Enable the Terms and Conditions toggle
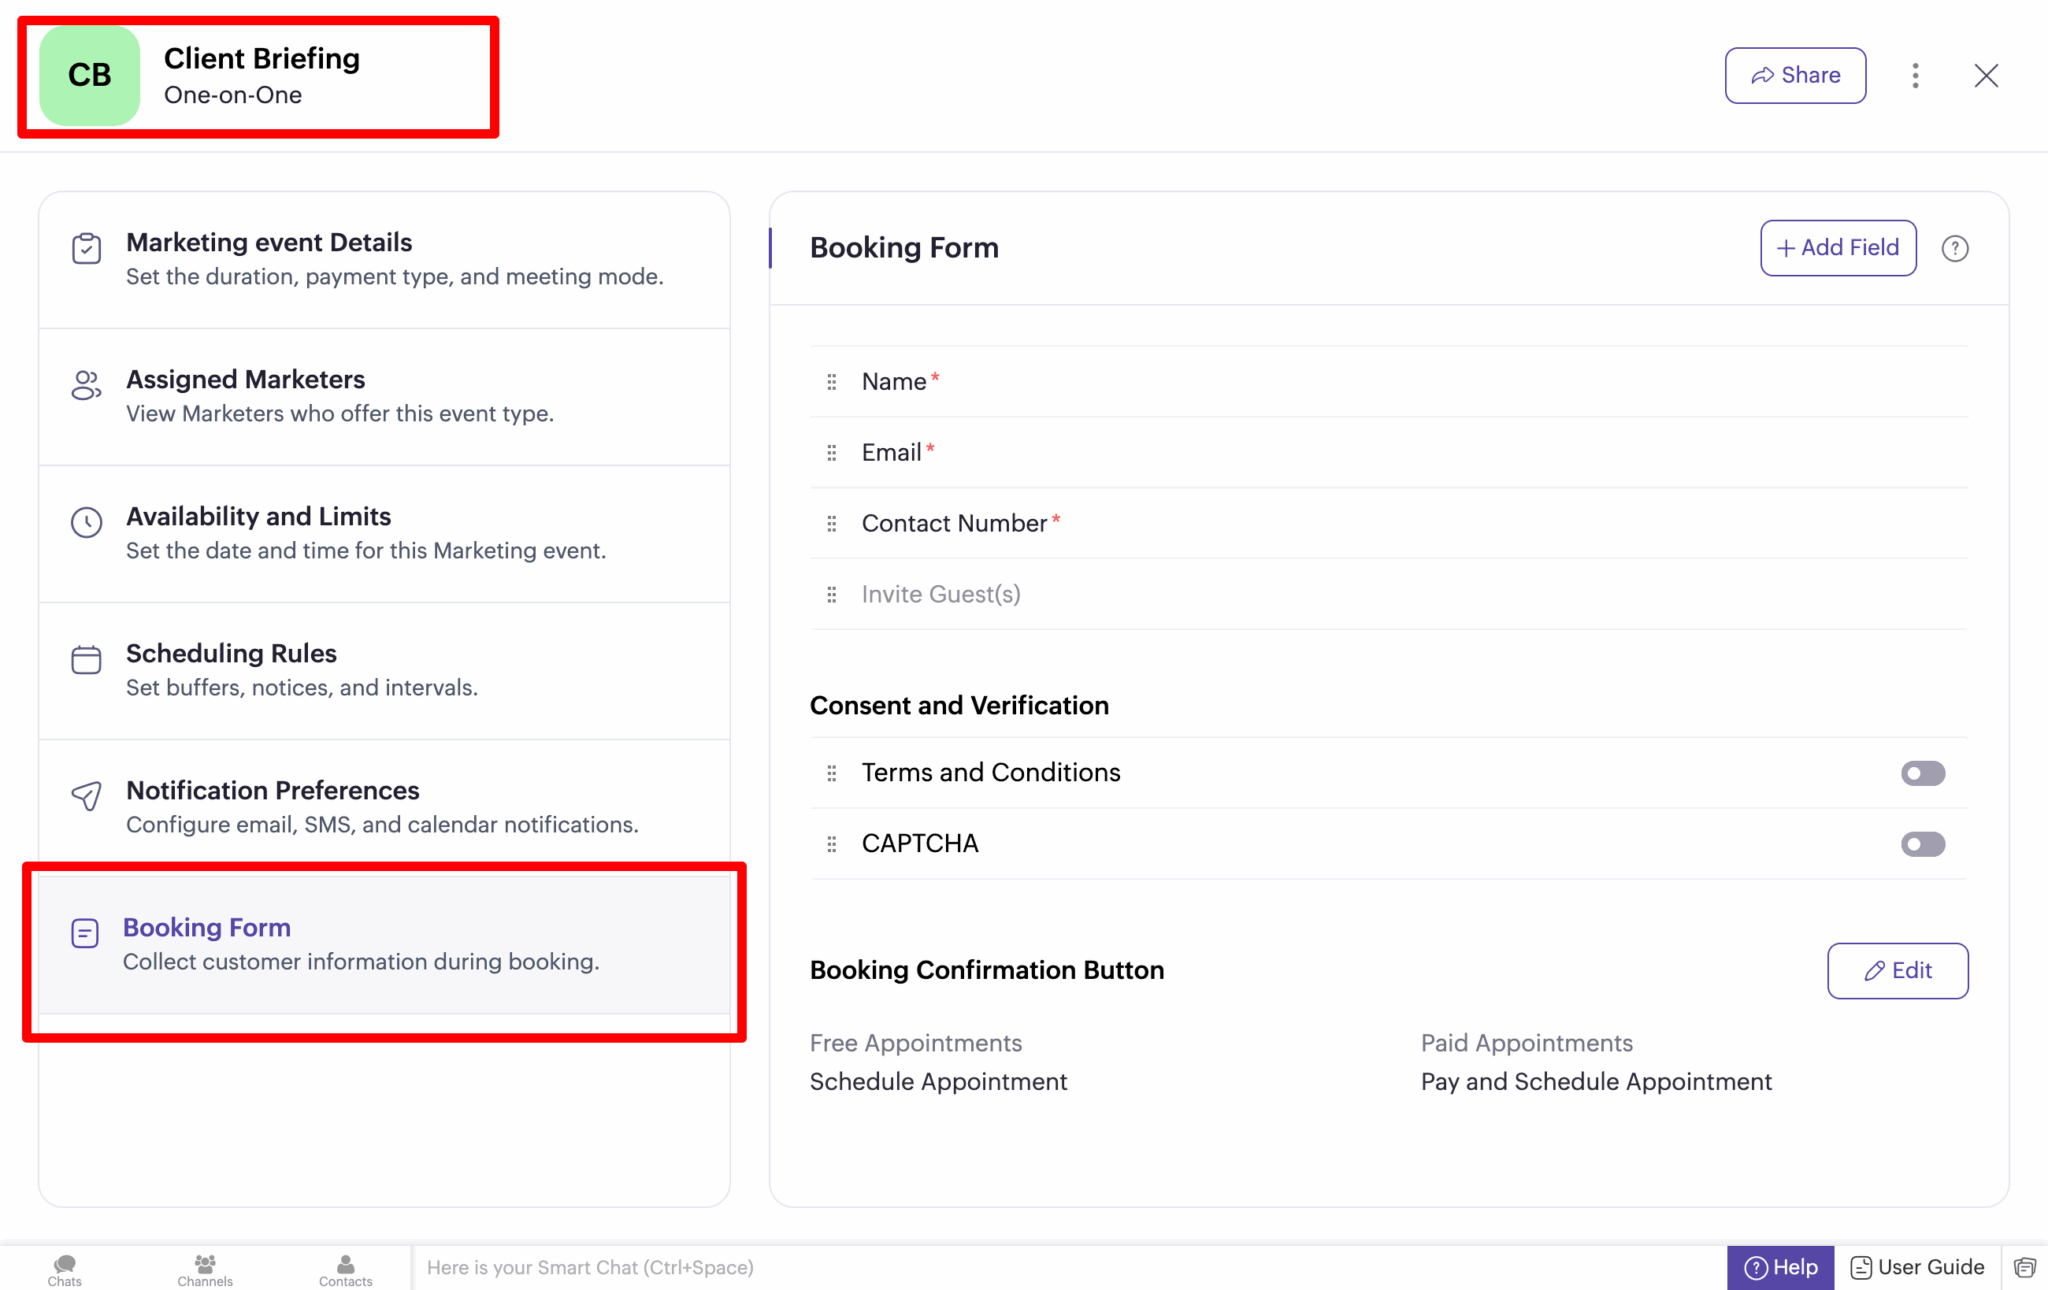 1922,772
